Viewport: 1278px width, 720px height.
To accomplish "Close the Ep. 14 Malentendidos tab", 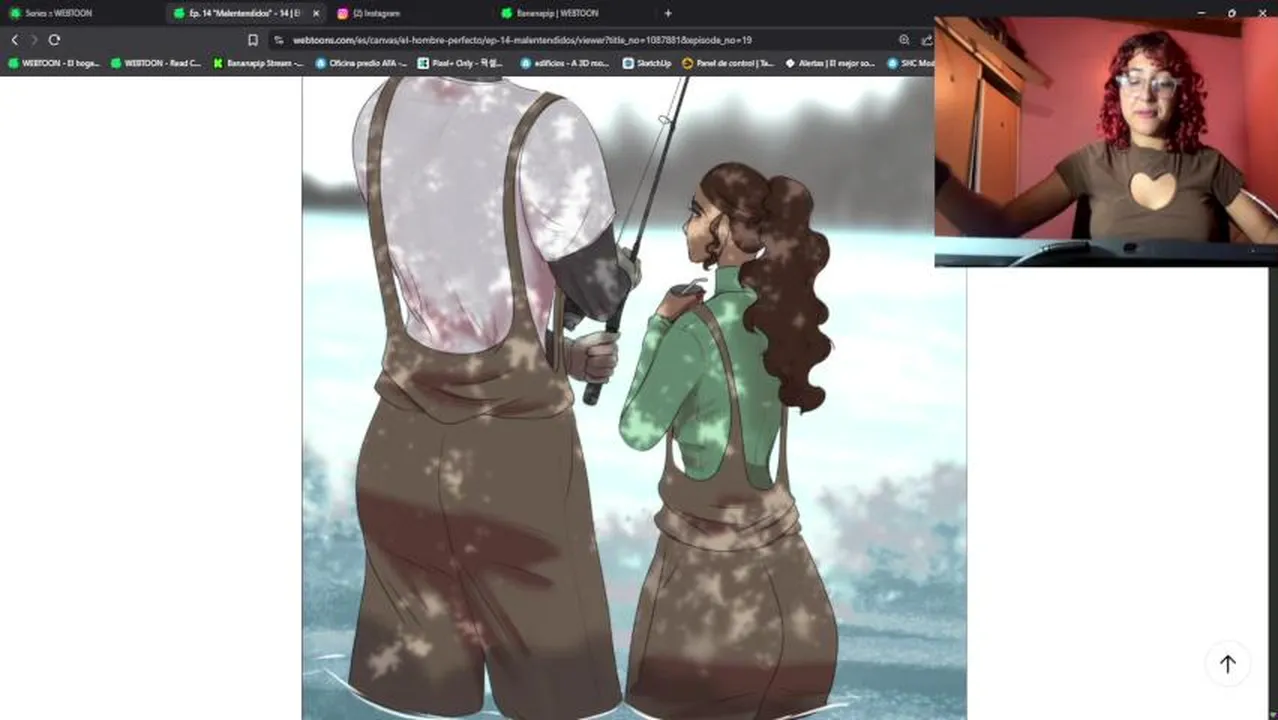I will pyautogui.click(x=316, y=13).
